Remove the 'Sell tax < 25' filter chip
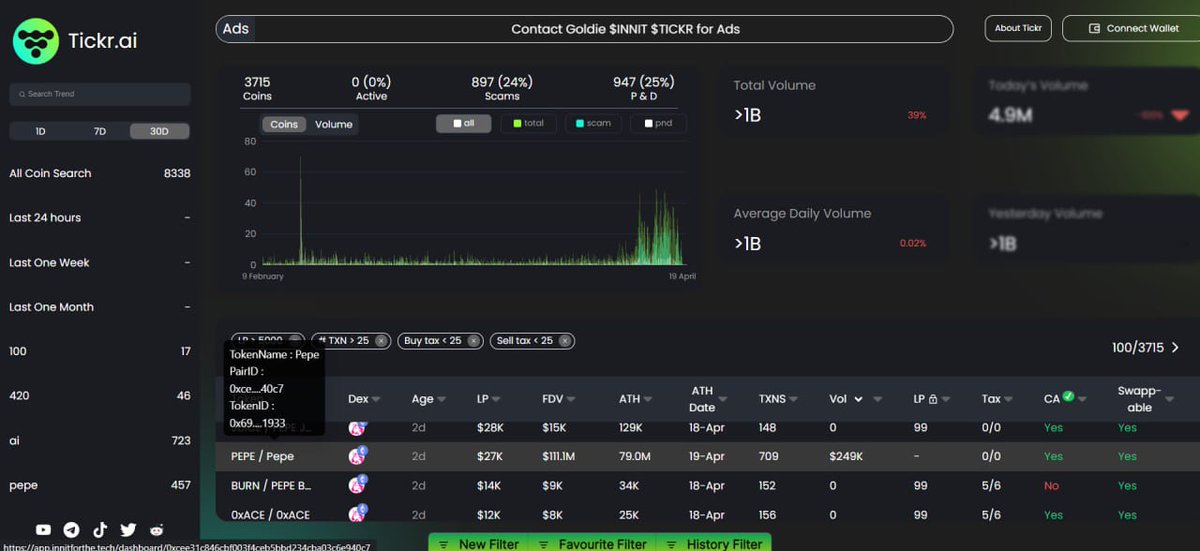Viewport: 1200px width, 551px height. [x=565, y=341]
